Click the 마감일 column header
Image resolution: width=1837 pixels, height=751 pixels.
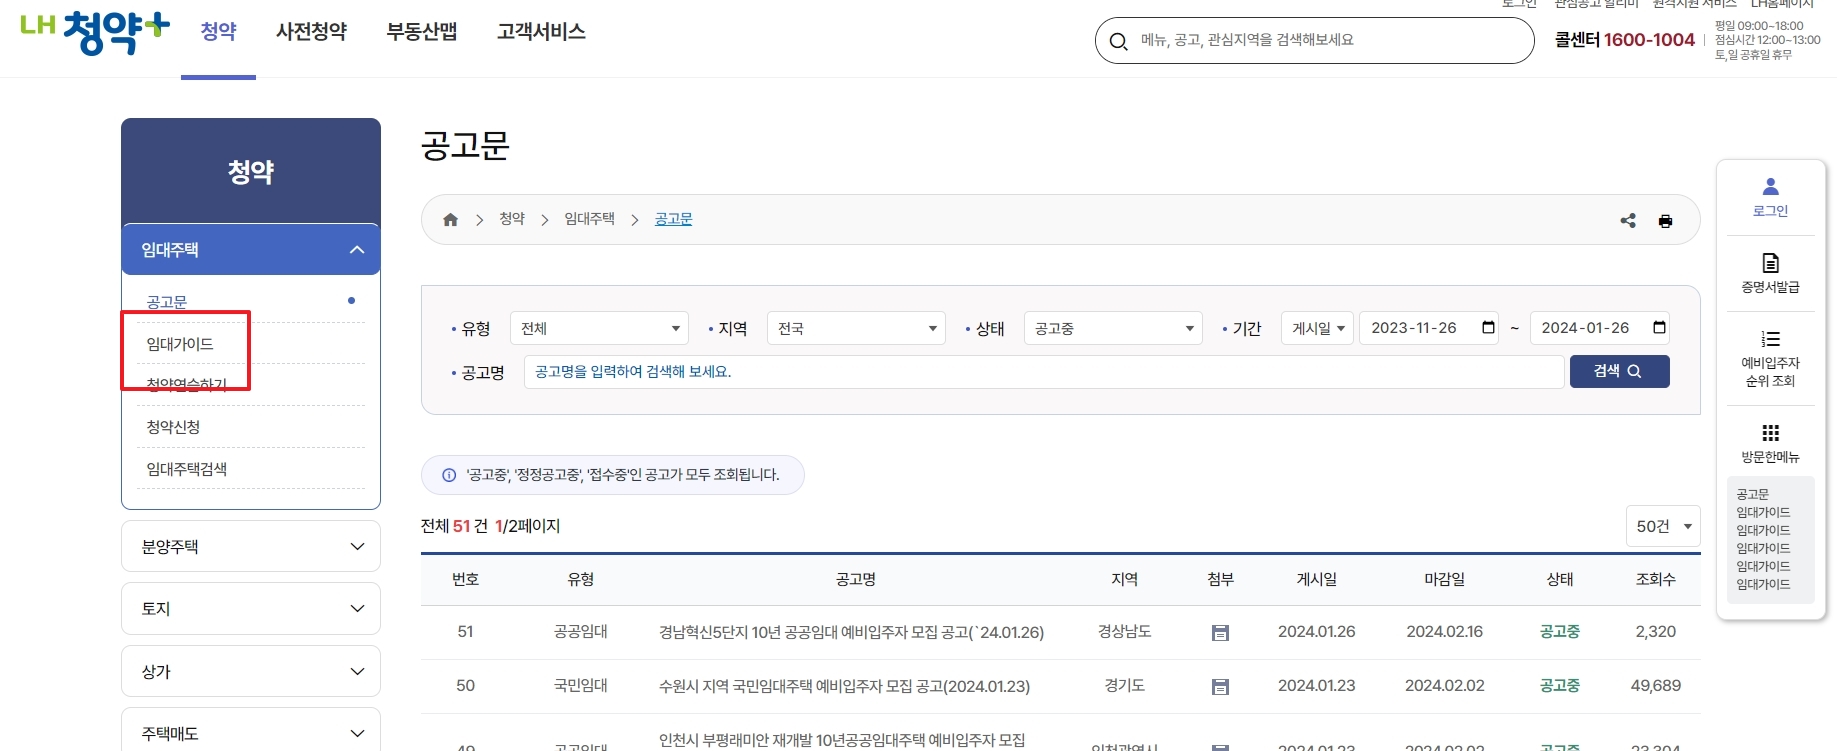coord(1444,580)
